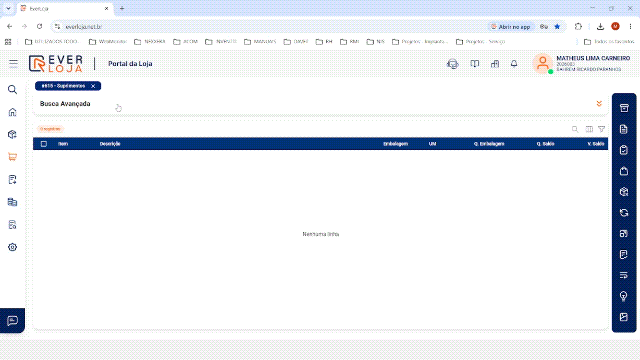Go to the home icon in left sidebar

pos(12,112)
